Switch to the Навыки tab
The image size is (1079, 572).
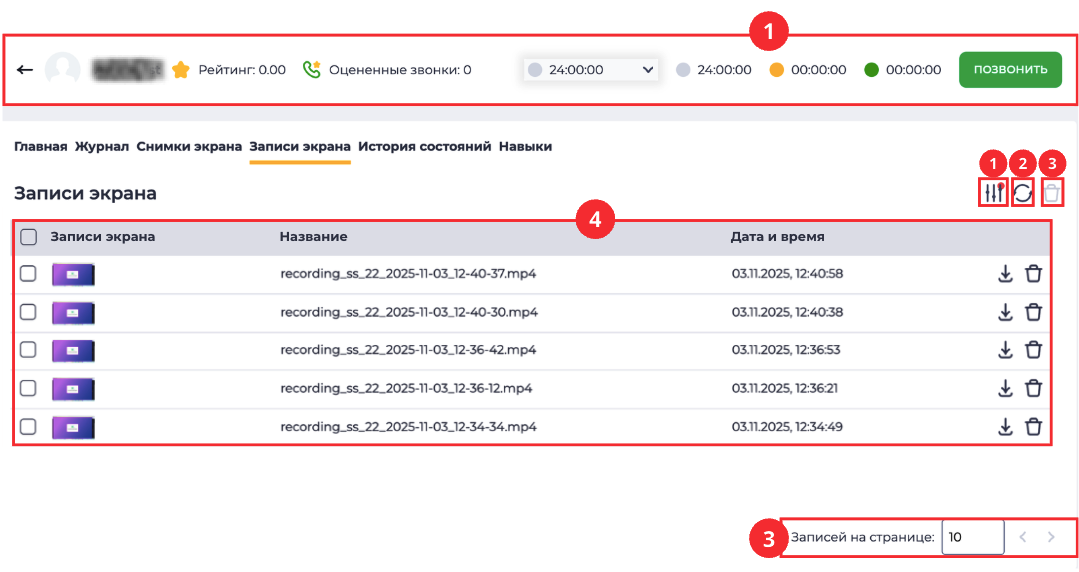(525, 147)
